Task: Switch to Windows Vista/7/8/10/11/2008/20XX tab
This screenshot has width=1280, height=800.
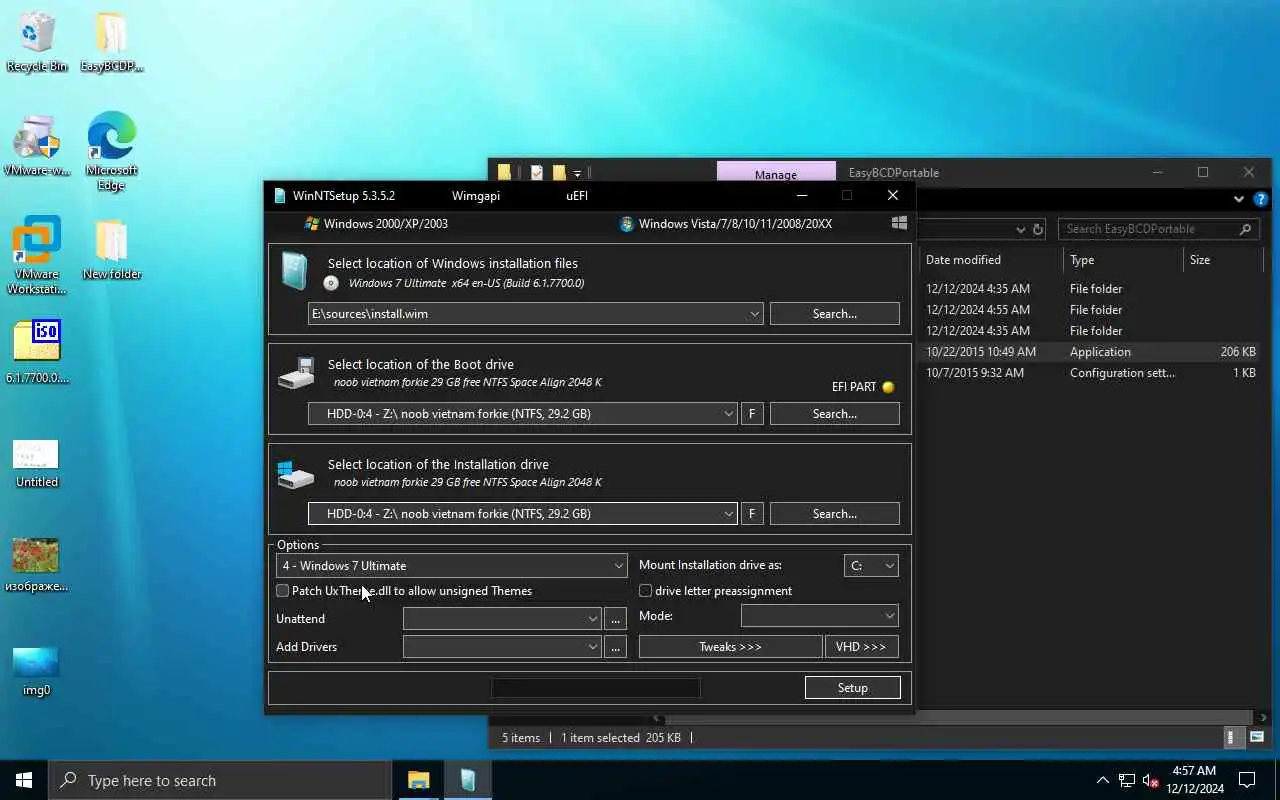Action: point(726,224)
